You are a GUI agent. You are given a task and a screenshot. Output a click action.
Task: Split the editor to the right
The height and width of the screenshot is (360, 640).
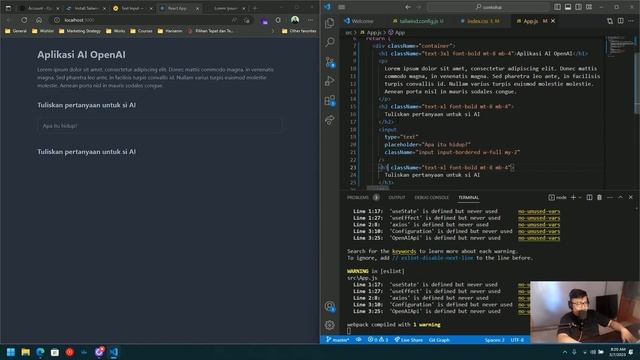coord(620,21)
